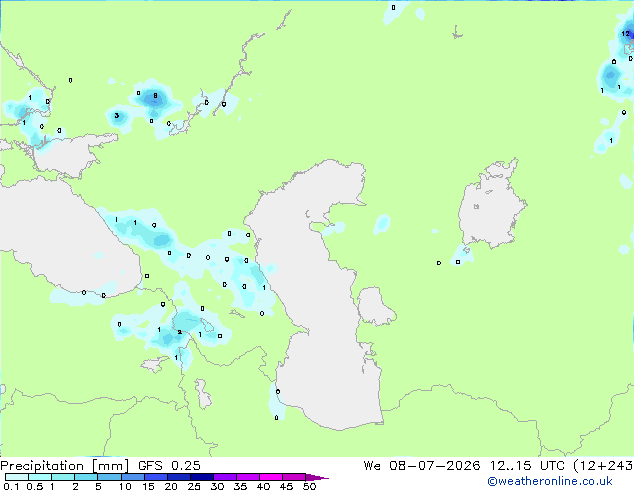Pick the 10–15 mm legend color swatch

133,477
